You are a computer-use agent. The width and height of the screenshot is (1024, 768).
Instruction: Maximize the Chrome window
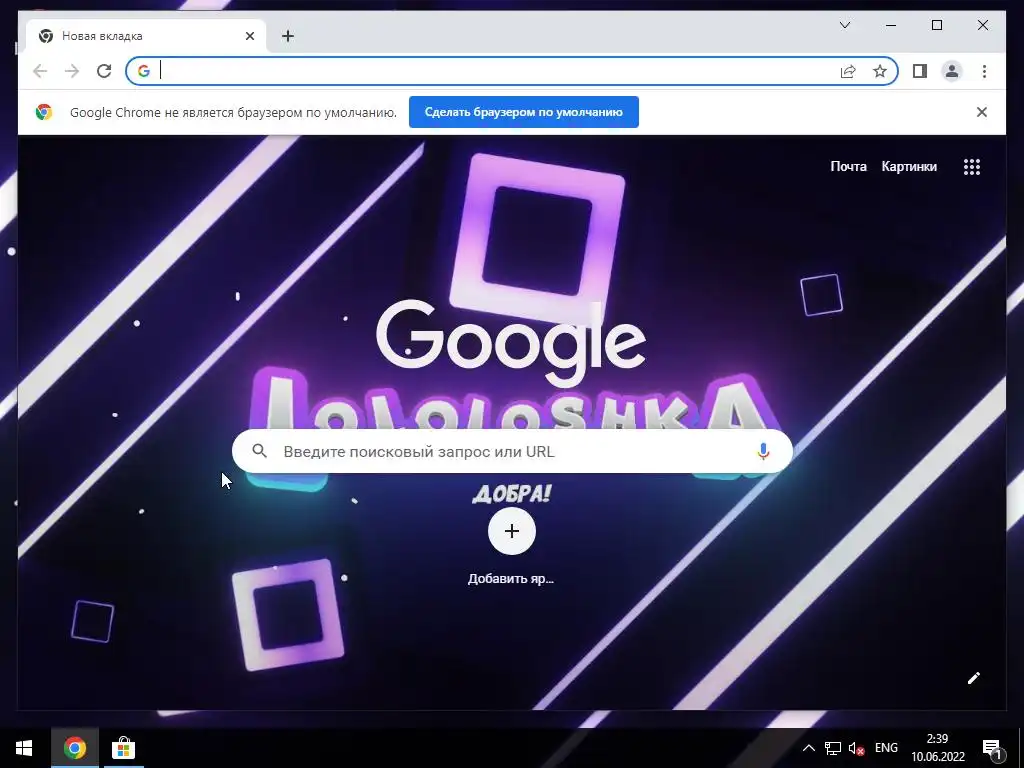[936, 25]
